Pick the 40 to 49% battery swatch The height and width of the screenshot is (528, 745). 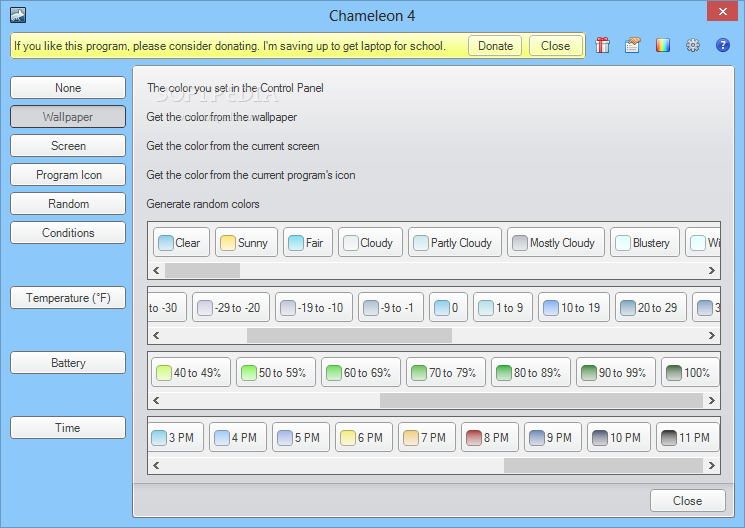point(191,373)
